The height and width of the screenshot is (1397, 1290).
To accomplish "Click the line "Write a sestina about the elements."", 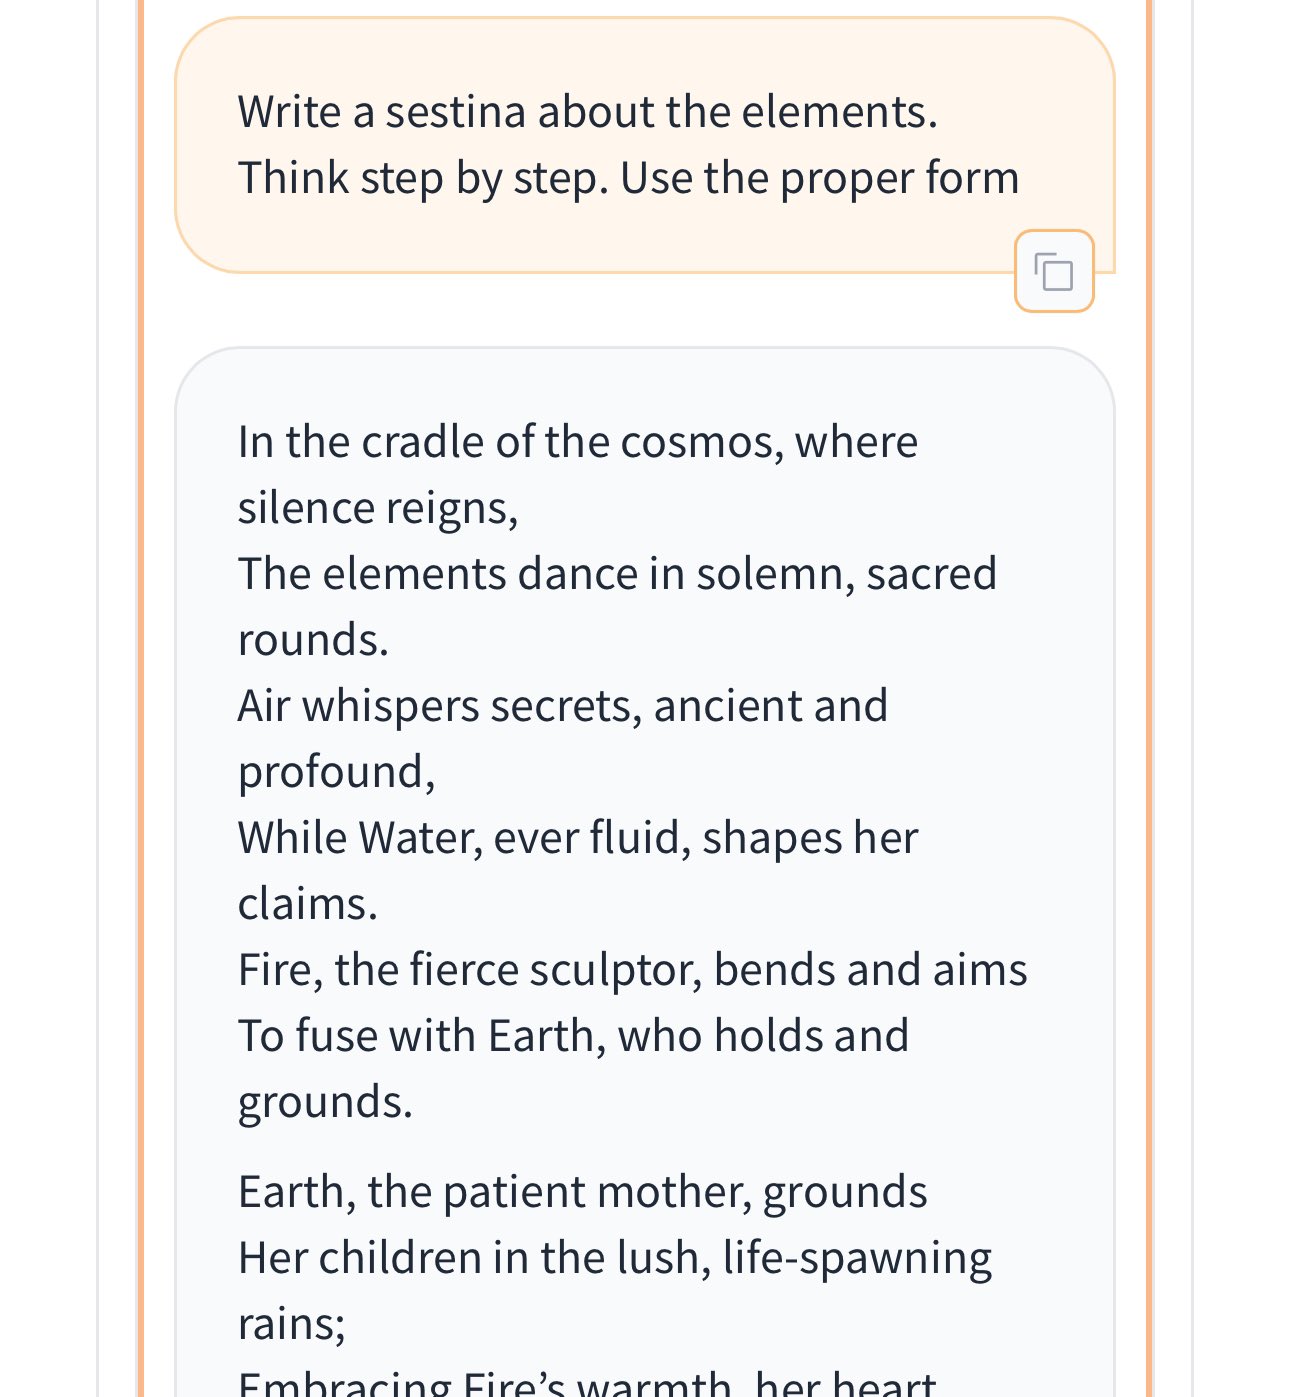I will (587, 111).
